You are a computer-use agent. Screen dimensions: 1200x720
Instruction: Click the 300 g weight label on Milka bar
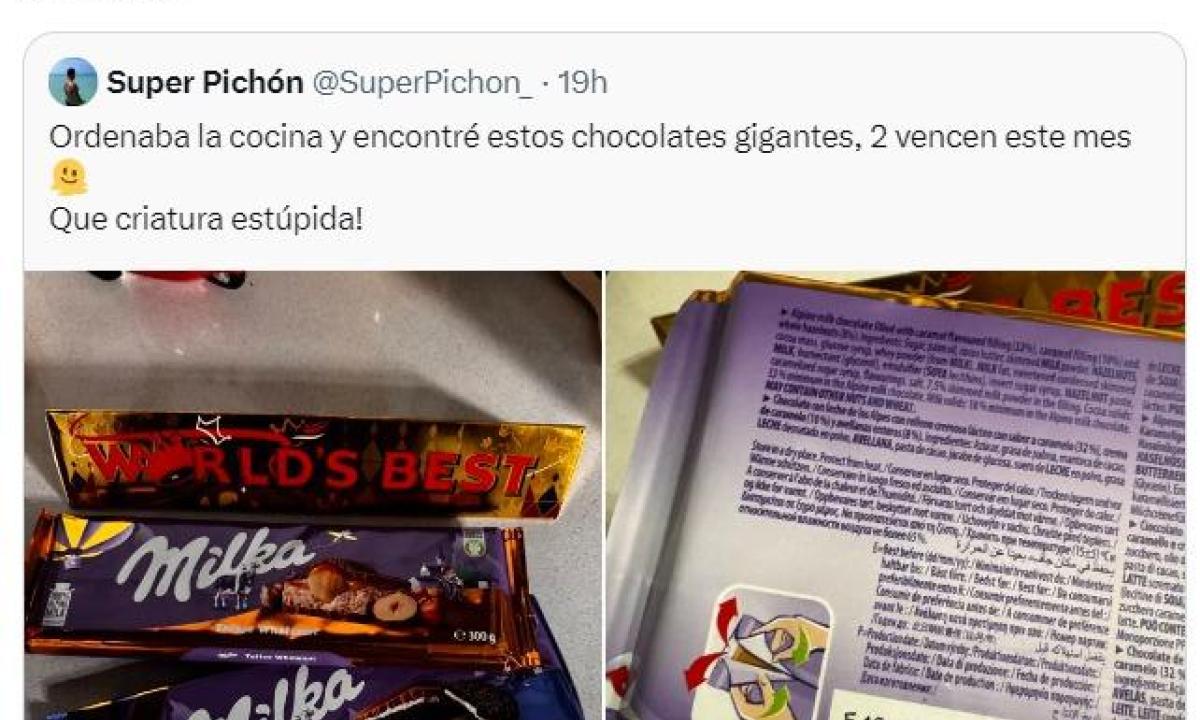click(x=477, y=634)
